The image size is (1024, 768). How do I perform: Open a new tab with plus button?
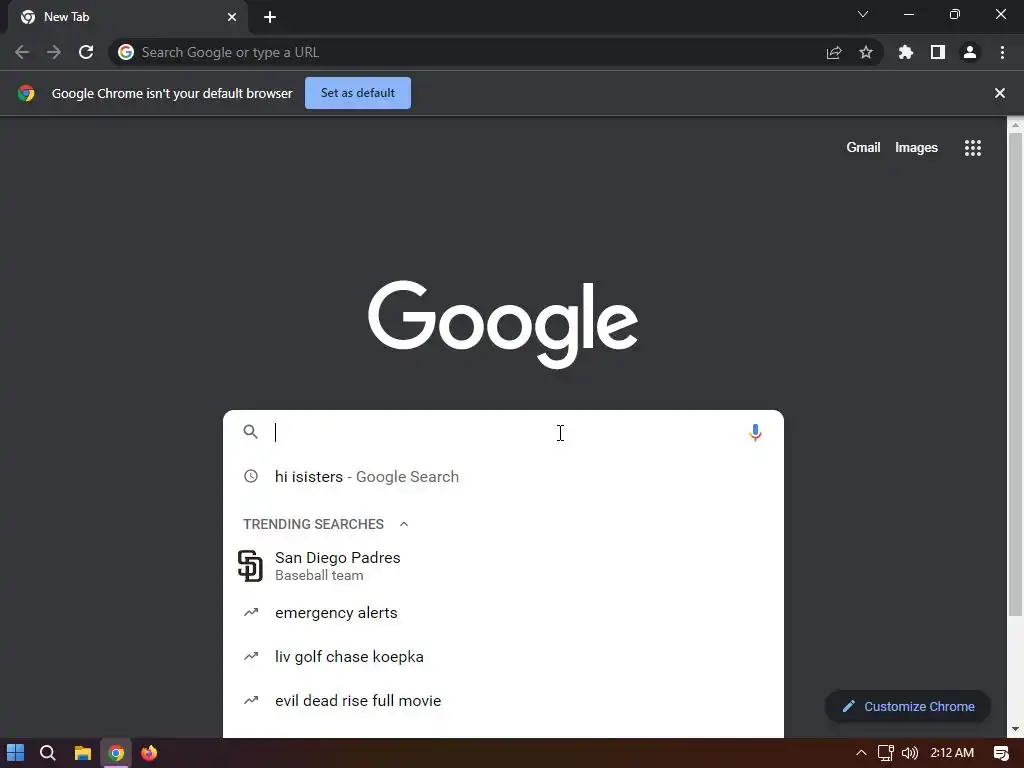pos(270,17)
